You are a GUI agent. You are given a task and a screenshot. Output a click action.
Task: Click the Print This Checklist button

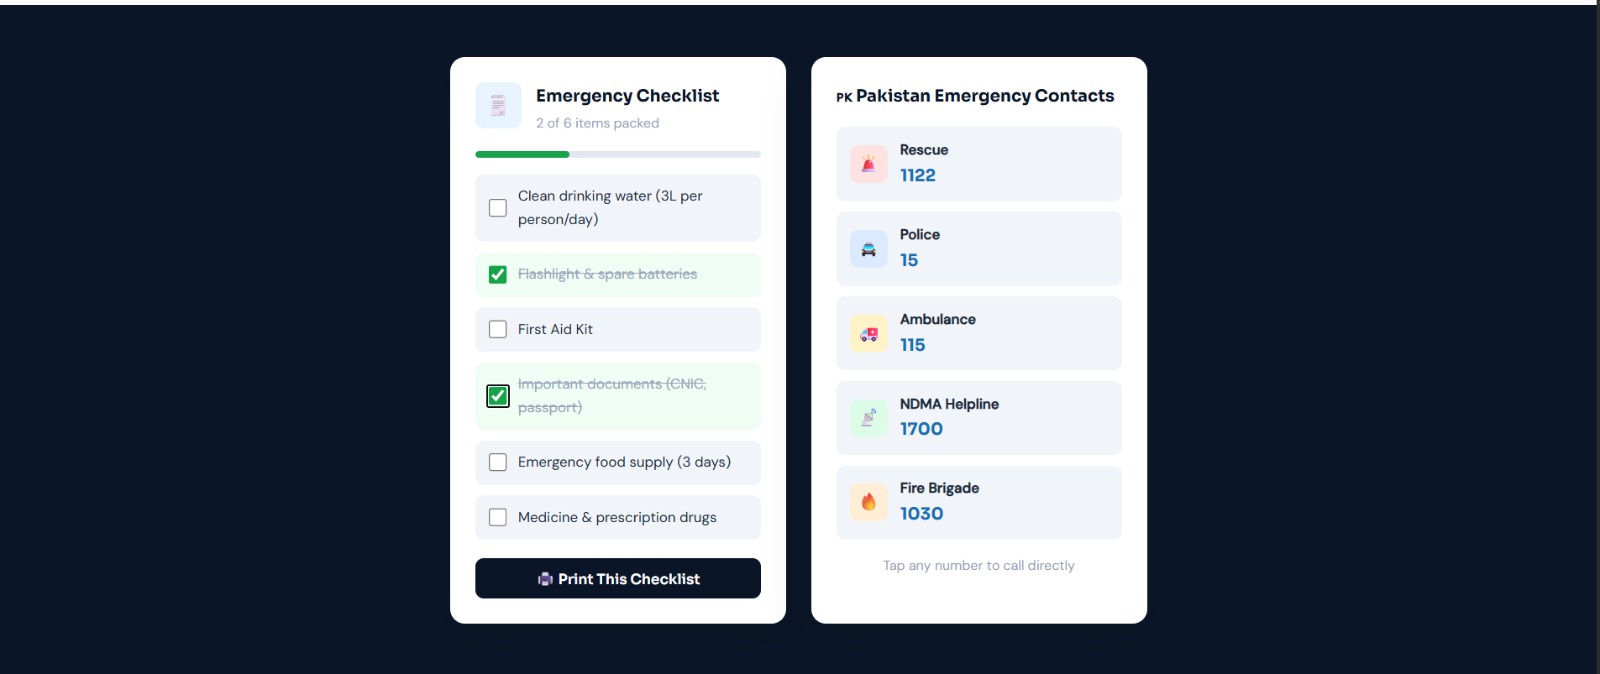[x=618, y=578]
